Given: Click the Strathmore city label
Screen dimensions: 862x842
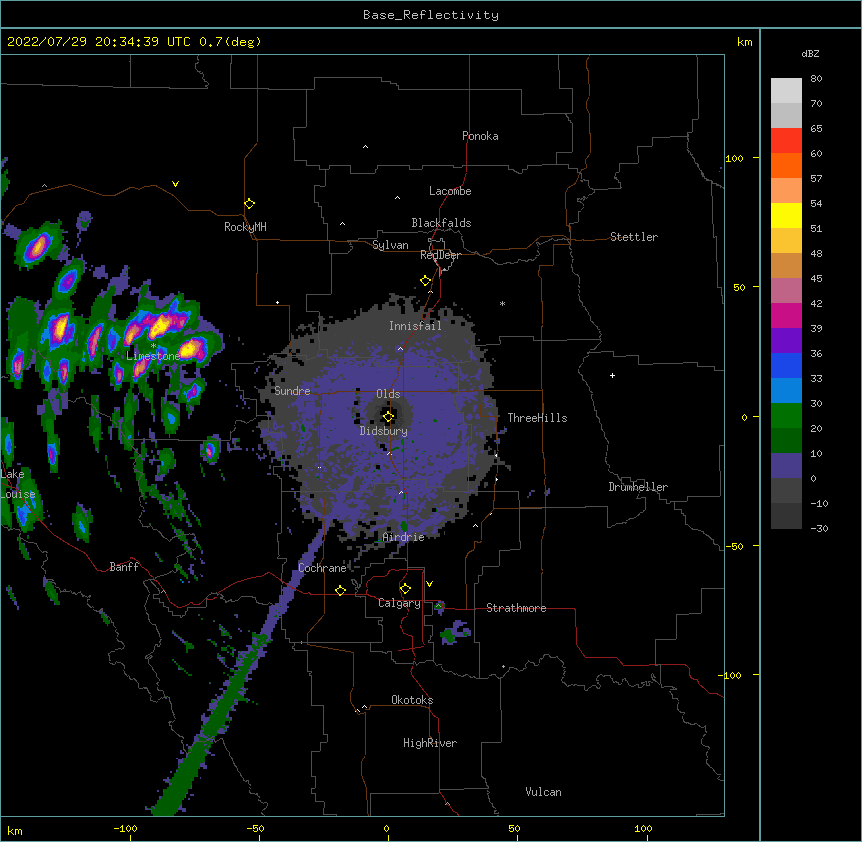Looking at the screenshot, I should [x=516, y=608].
